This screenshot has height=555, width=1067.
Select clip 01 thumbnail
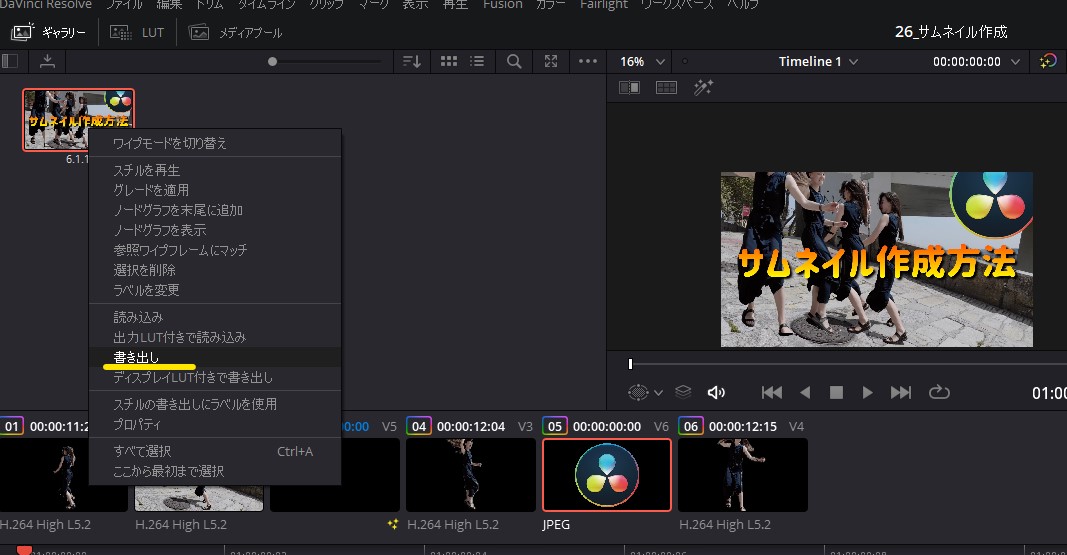(x=44, y=475)
